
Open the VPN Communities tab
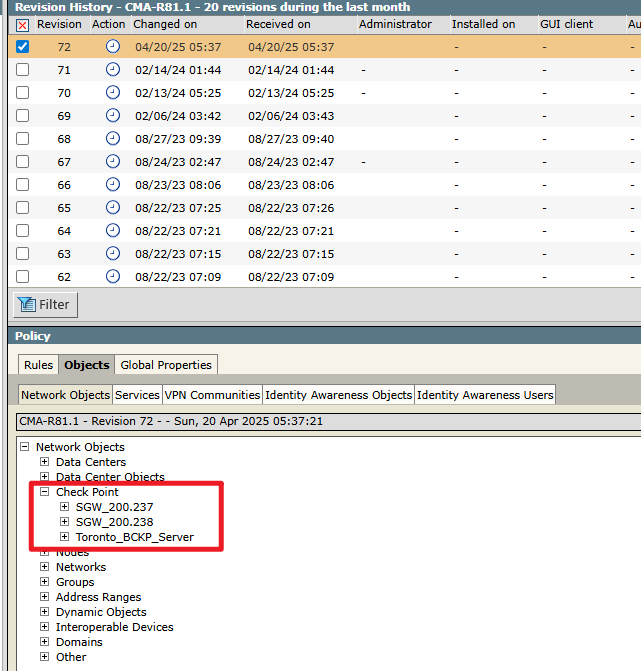[x=212, y=395]
